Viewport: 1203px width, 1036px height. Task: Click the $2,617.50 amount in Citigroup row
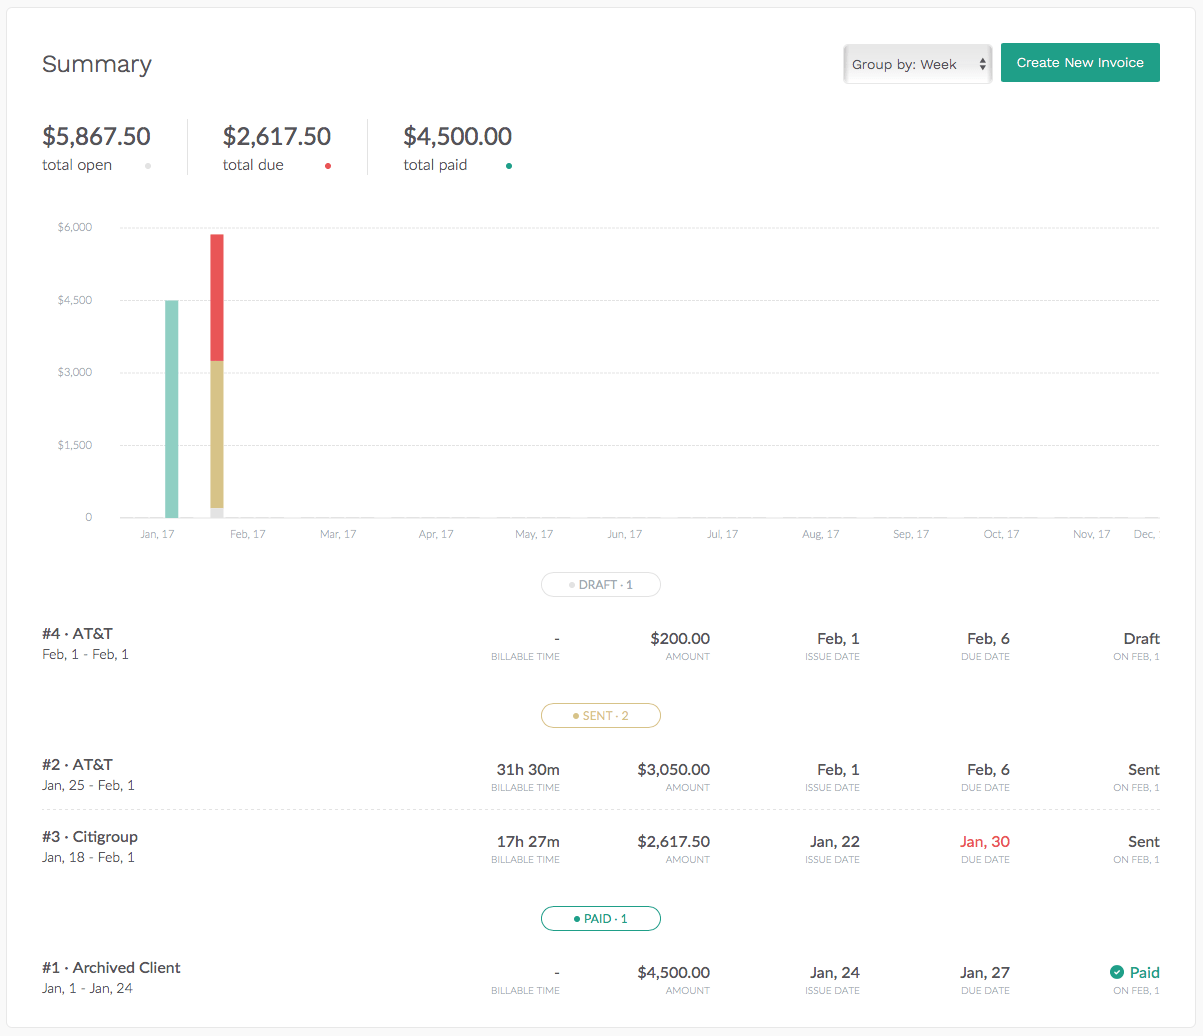674,842
